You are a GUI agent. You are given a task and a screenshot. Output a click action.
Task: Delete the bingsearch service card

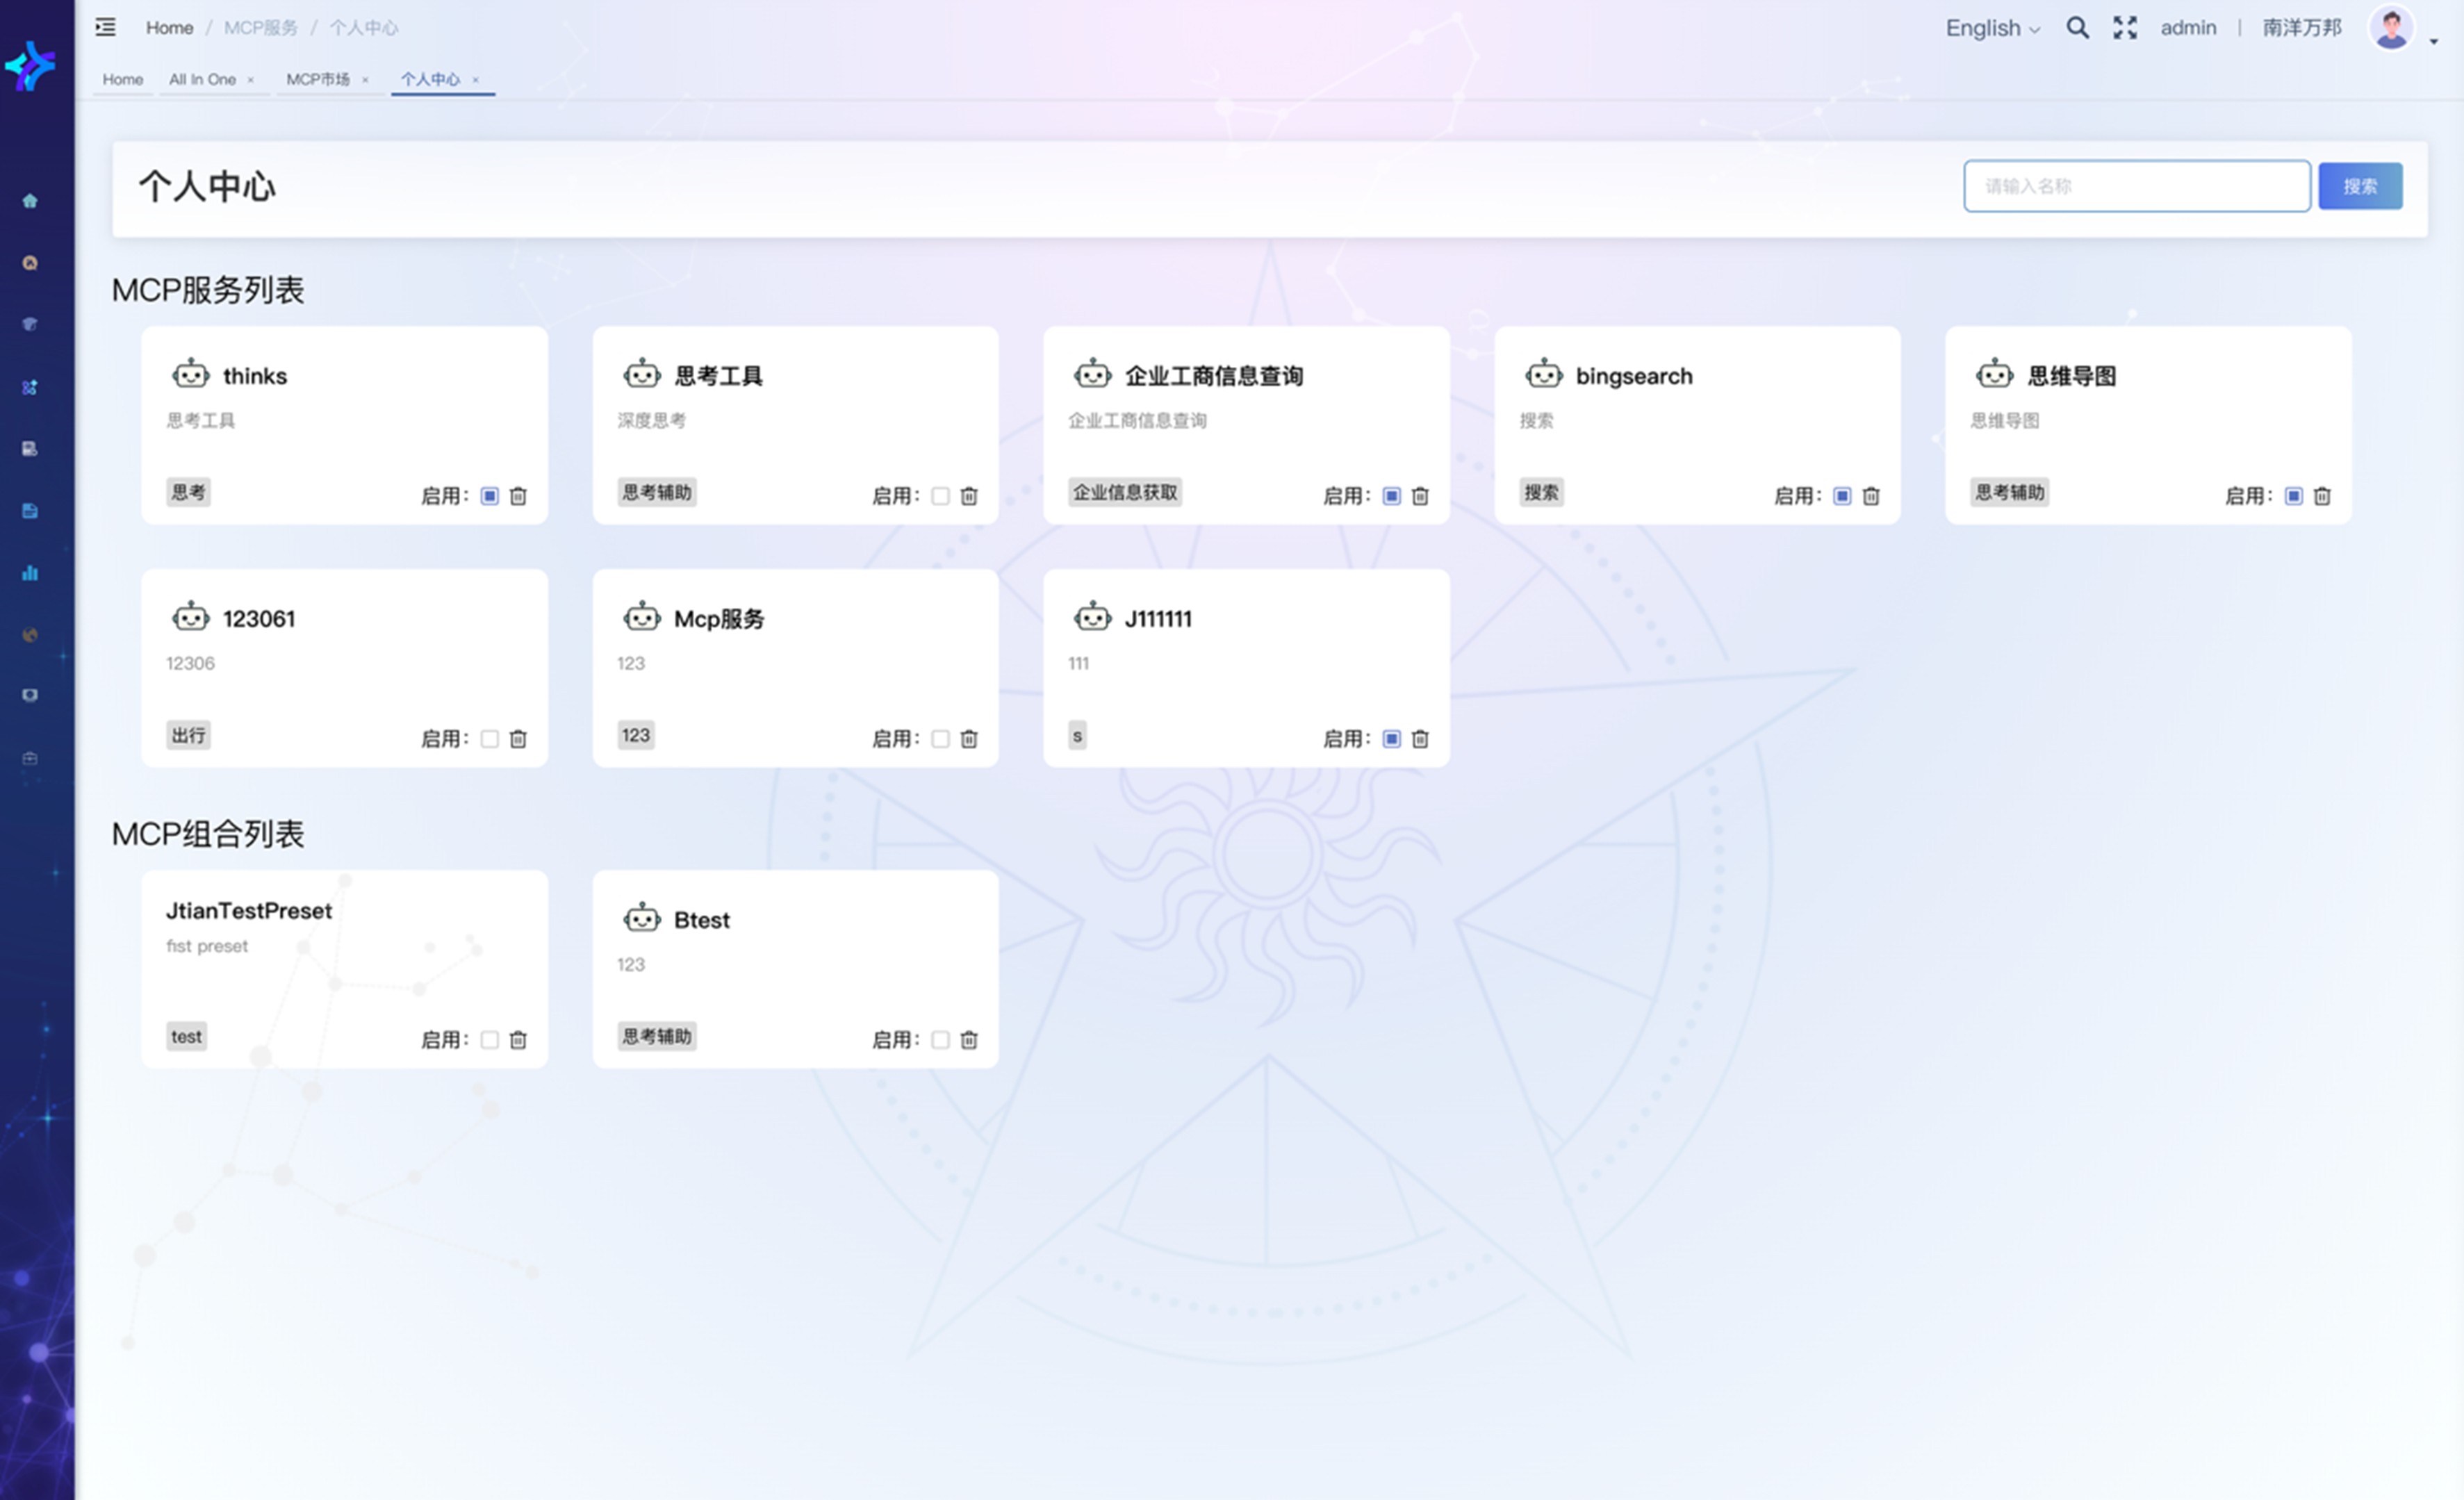pos(1871,496)
